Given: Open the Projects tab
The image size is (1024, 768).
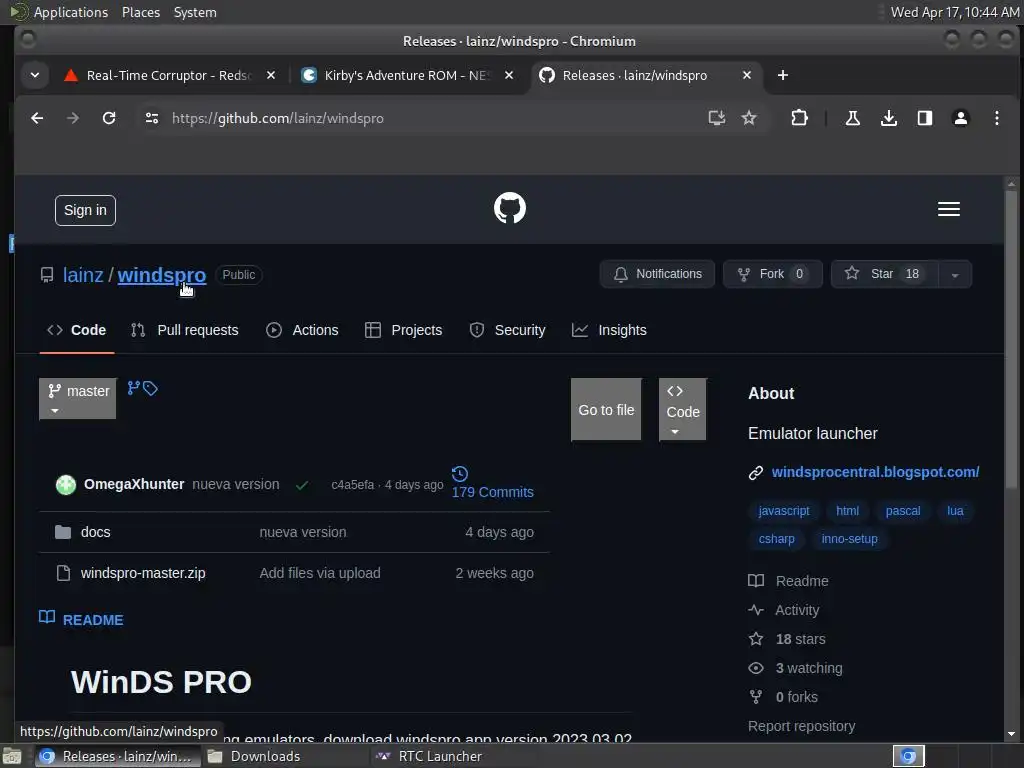Looking at the screenshot, I should (x=404, y=330).
